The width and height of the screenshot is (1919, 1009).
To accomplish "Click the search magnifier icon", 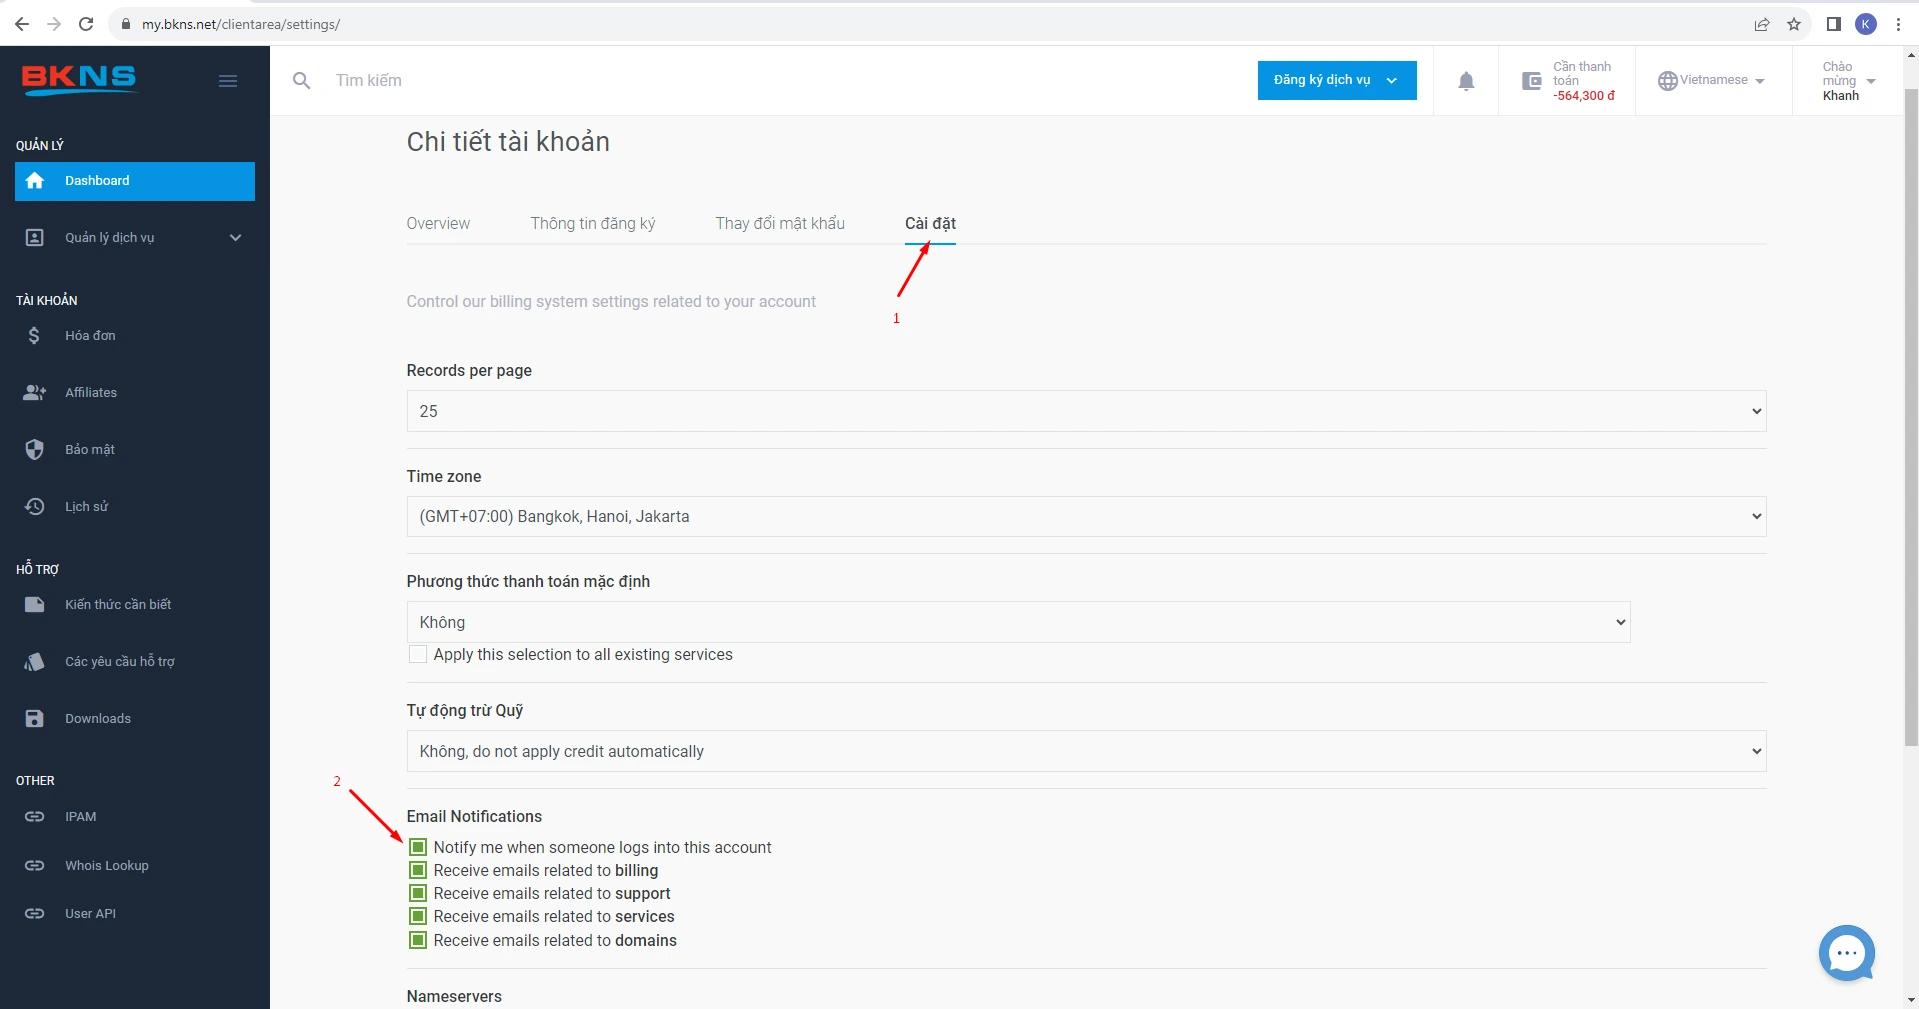I will pyautogui.click(x=301, y=81).
